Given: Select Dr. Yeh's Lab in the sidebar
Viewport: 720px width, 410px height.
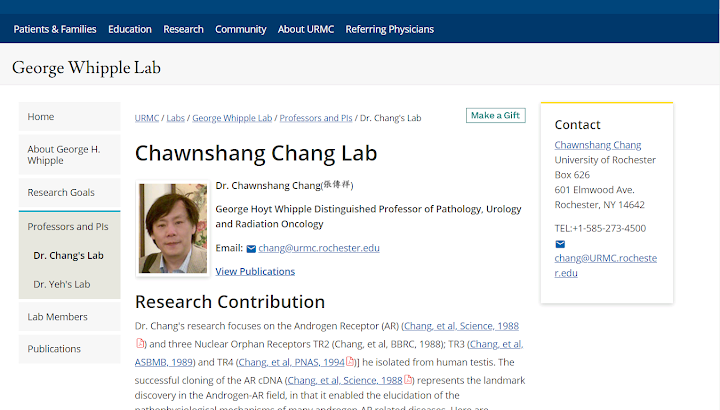Looking at the screenshot, I should (x=62, y=284).
